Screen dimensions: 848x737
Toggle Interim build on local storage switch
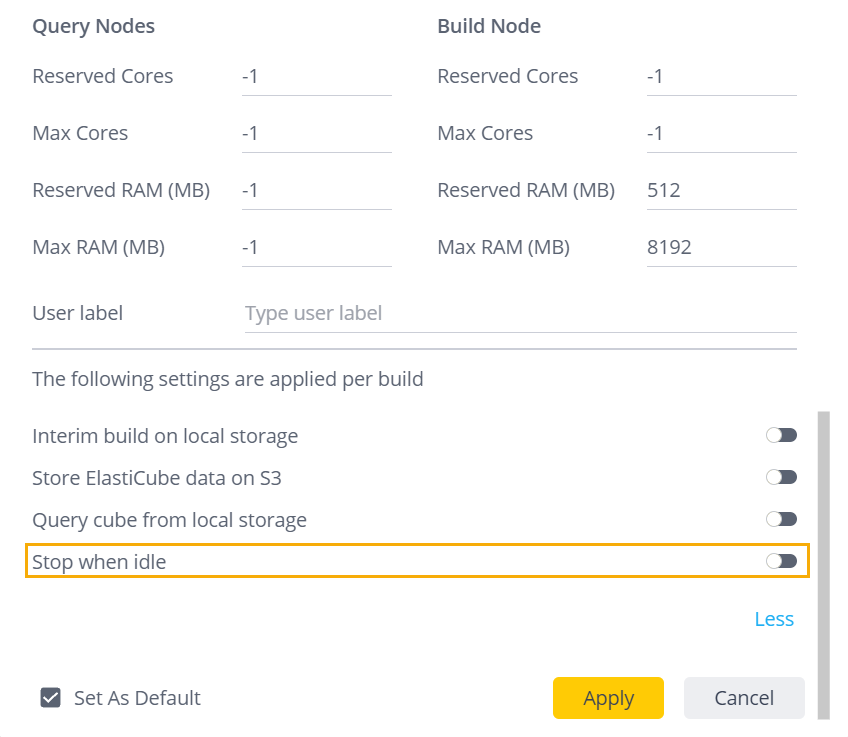[781, 435]
